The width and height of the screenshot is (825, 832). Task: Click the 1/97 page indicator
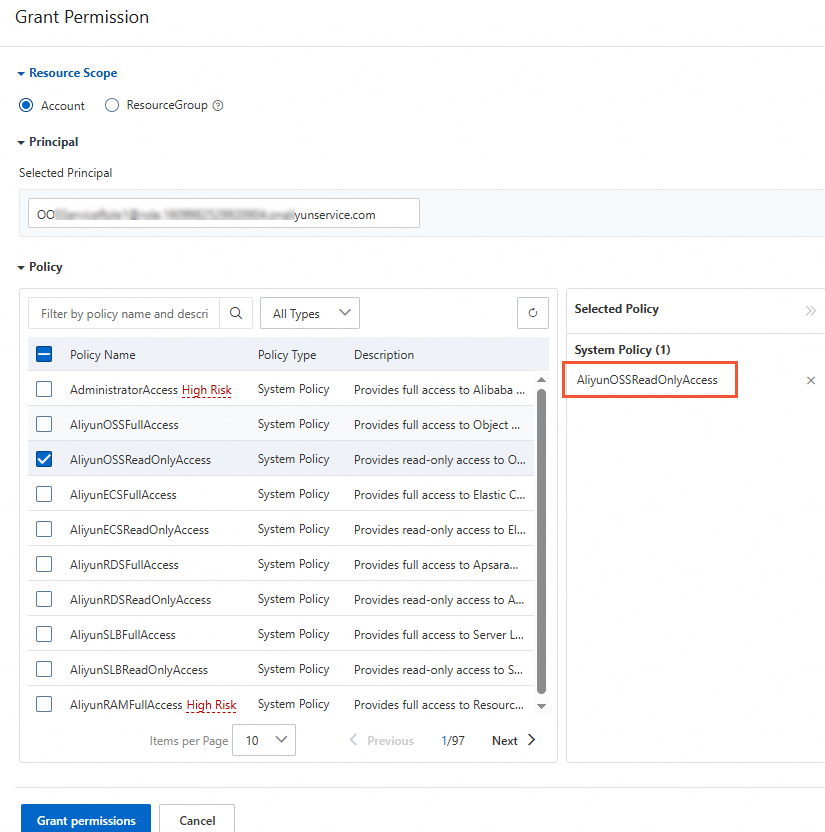click(453, 741)
